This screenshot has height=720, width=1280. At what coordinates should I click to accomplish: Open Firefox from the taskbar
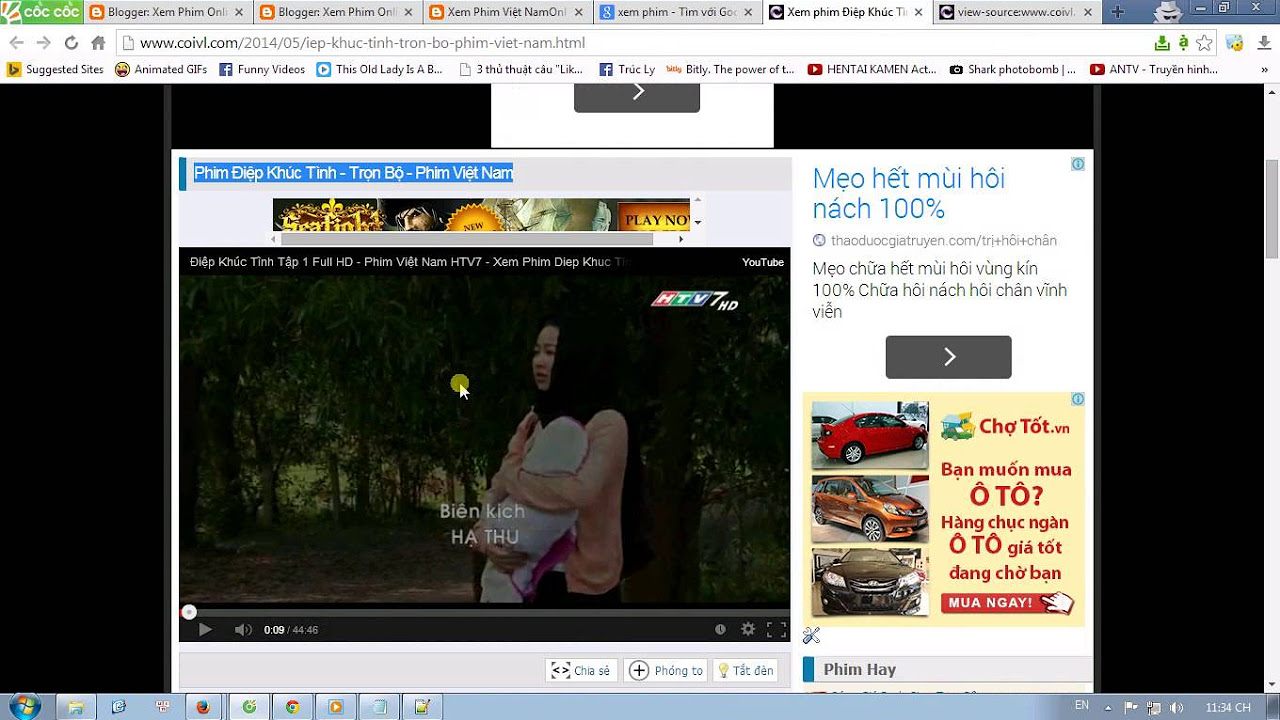203,707
